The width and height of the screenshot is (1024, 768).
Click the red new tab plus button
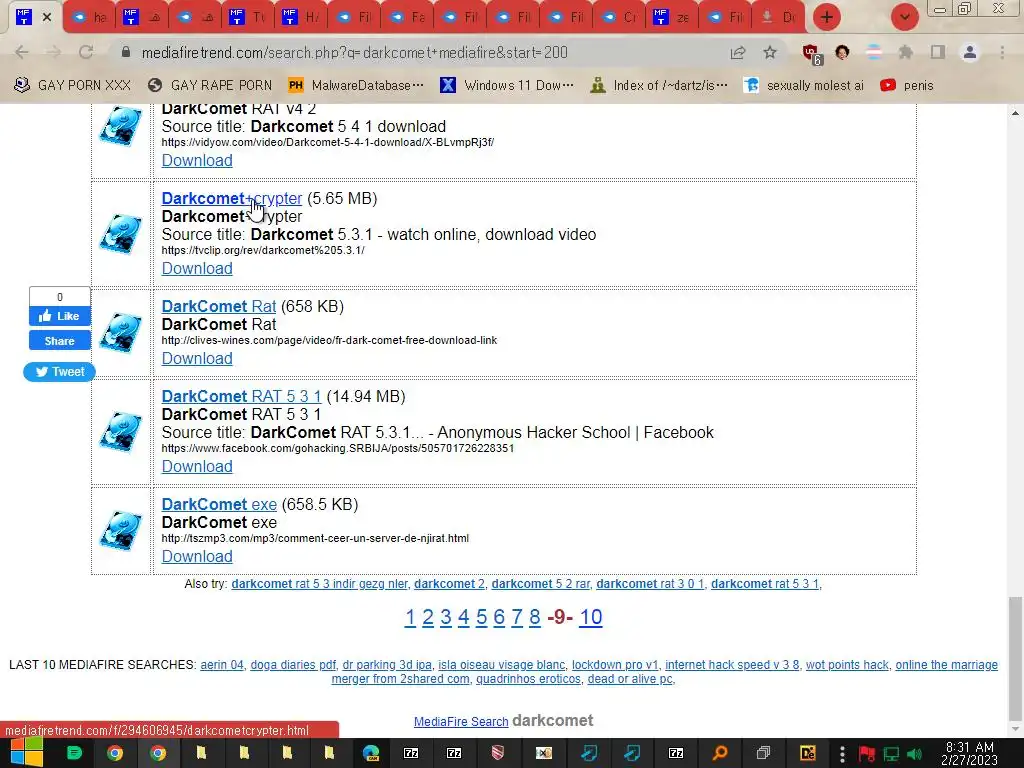coord(827,17)
